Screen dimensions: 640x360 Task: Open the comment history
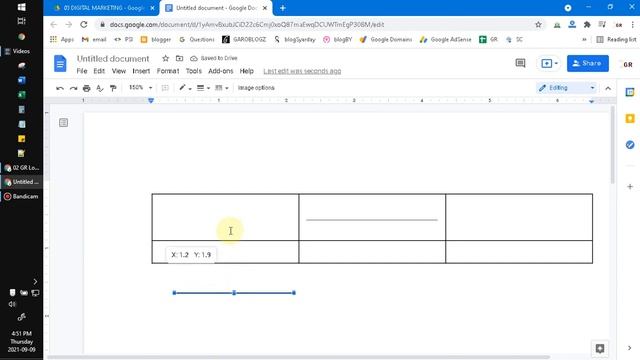[520, 63]
